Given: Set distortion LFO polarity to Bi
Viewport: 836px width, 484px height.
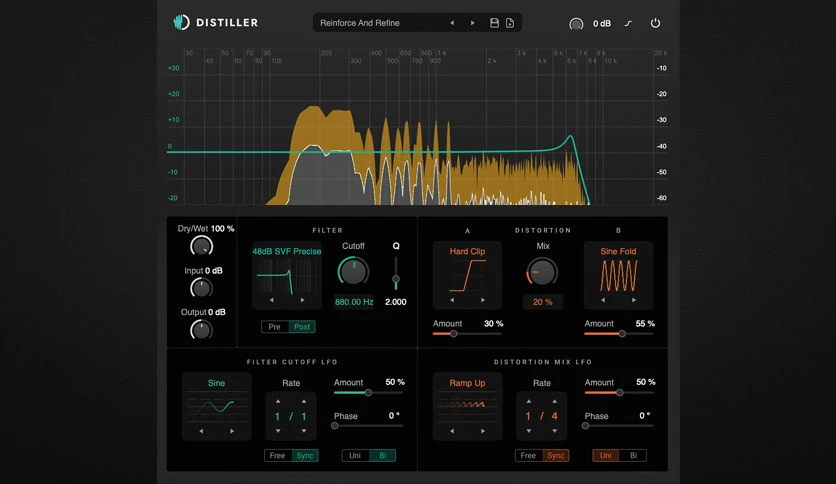Looking at the screenshot, I should (633, 455).
